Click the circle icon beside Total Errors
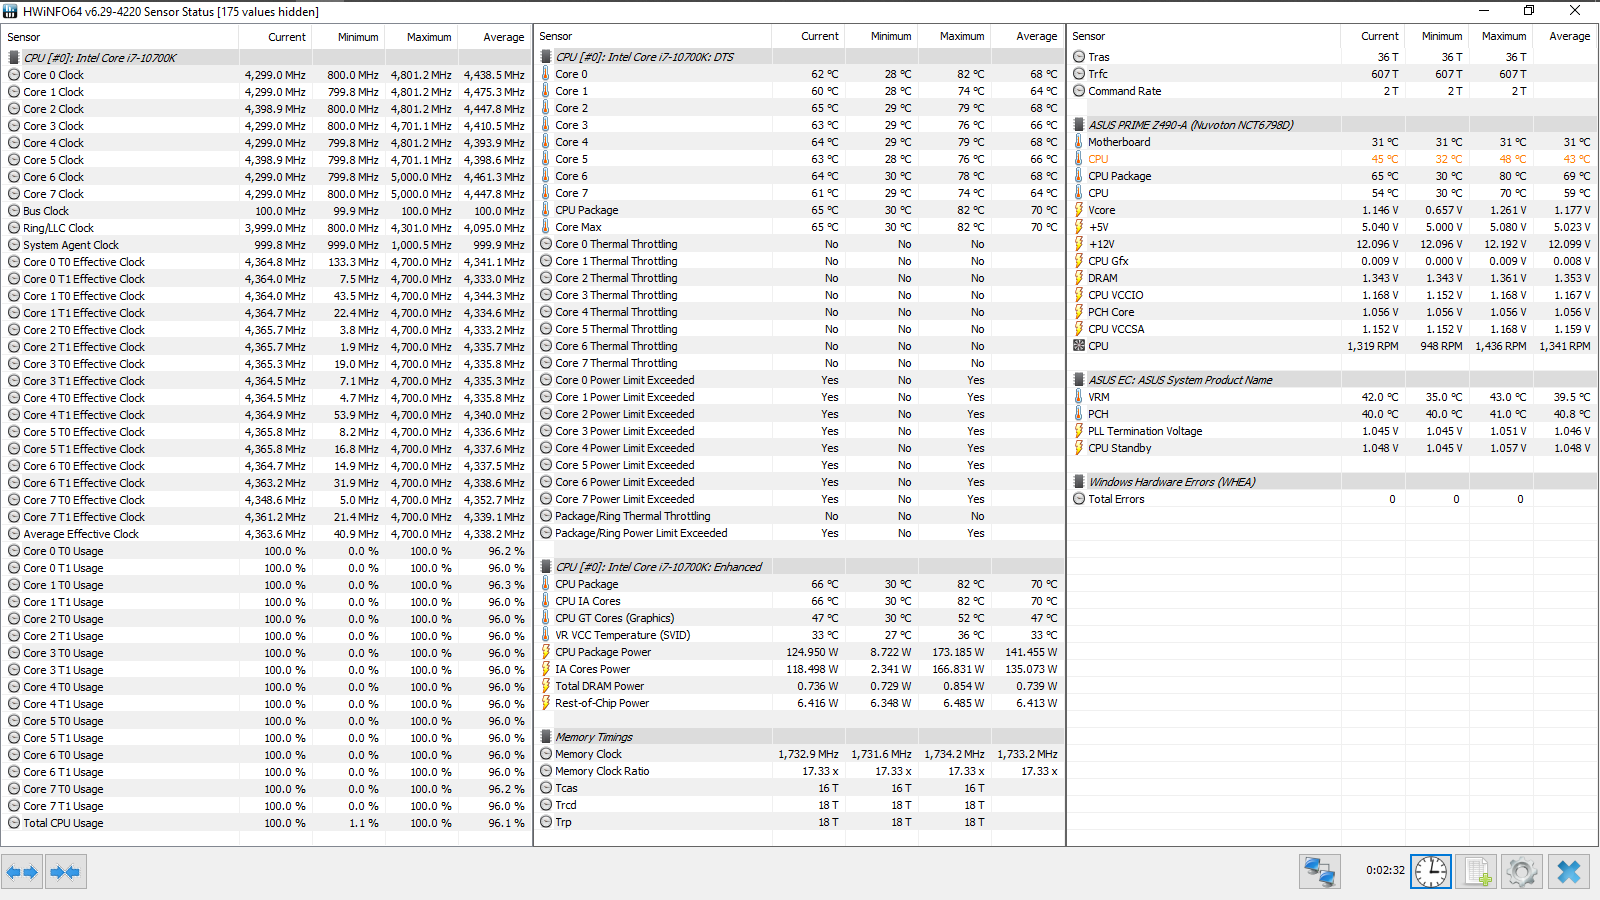This screenshot has width=1600, height=900. click(1079, 499)
